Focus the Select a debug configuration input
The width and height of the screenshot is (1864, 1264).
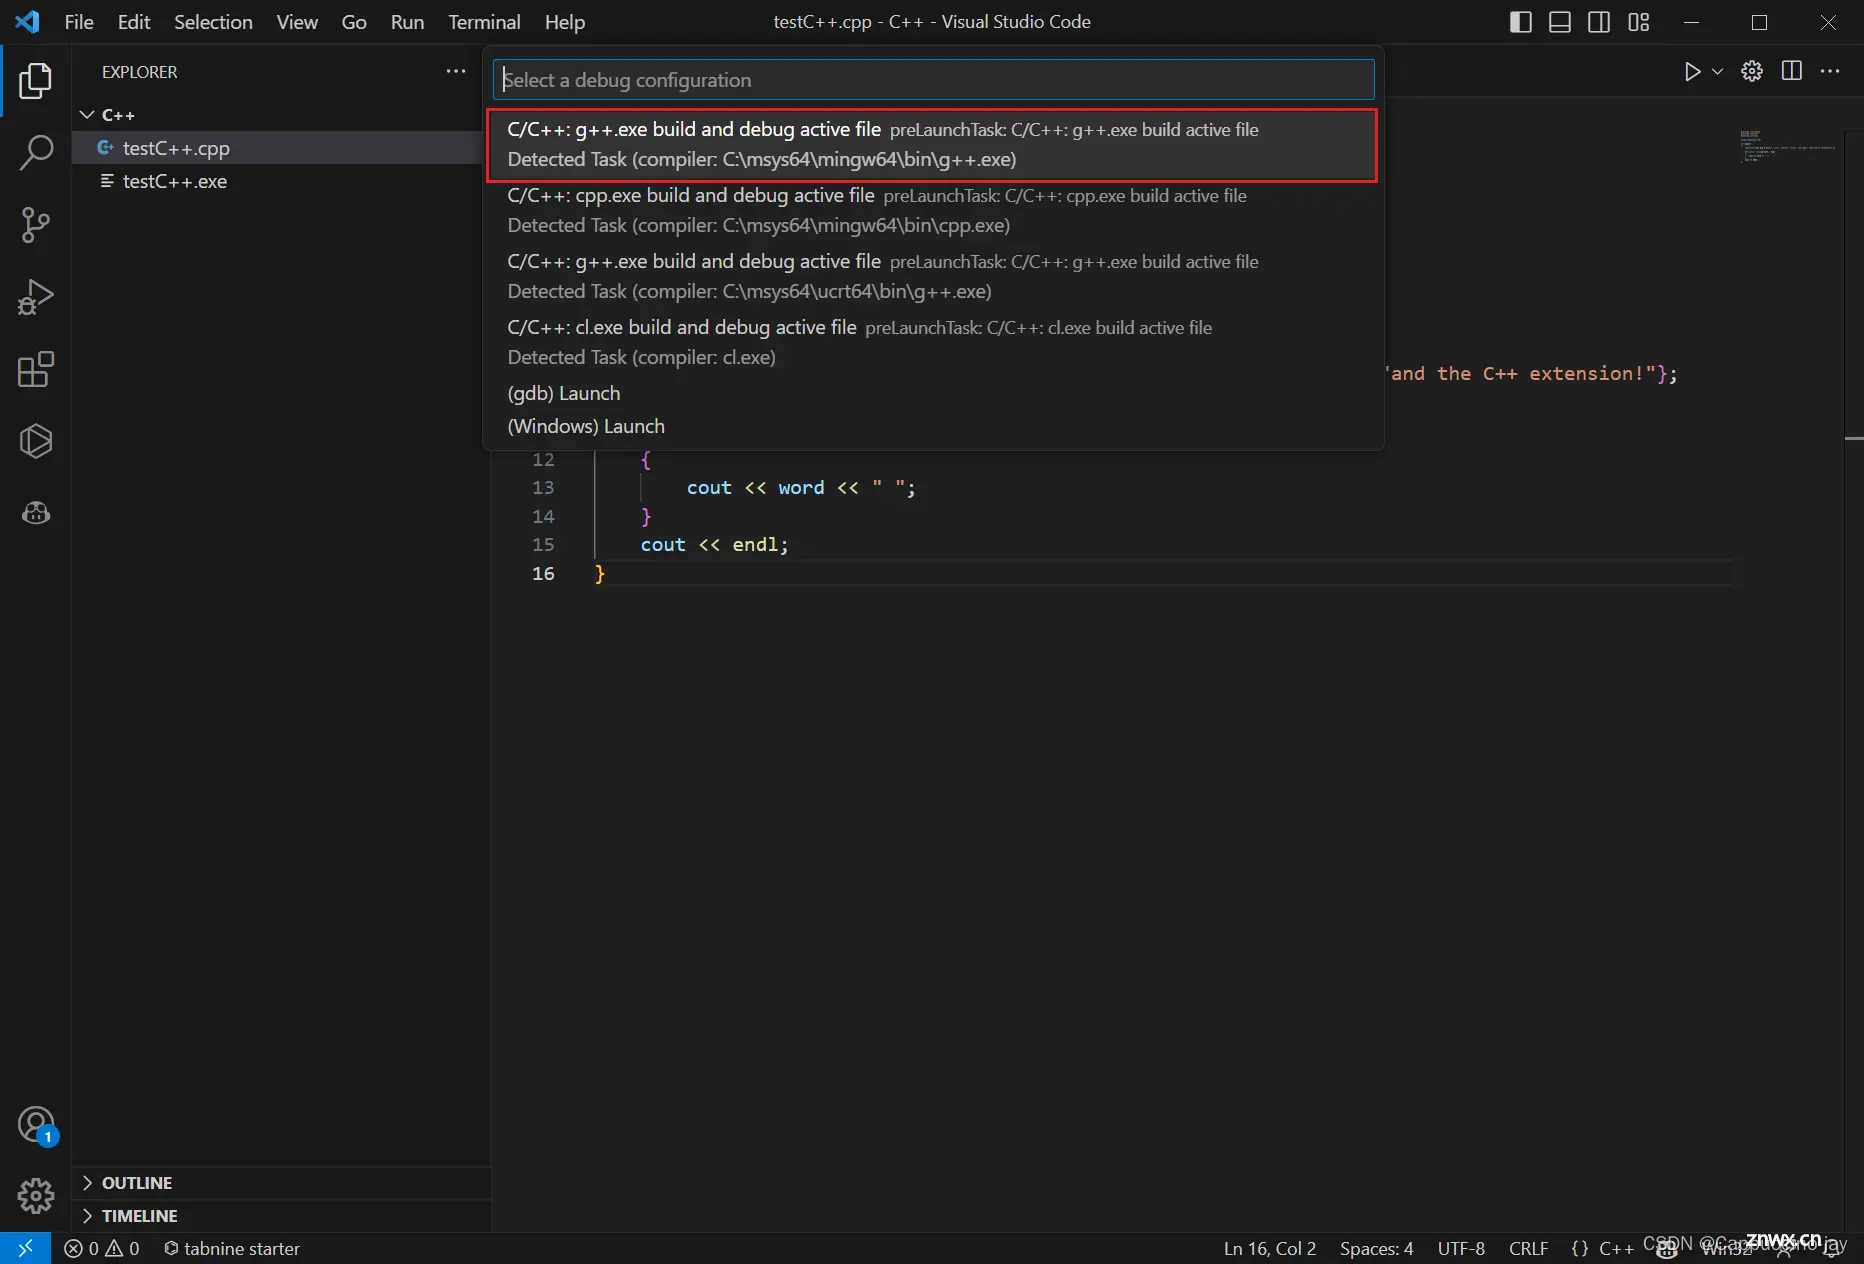[x=933, y=80]
